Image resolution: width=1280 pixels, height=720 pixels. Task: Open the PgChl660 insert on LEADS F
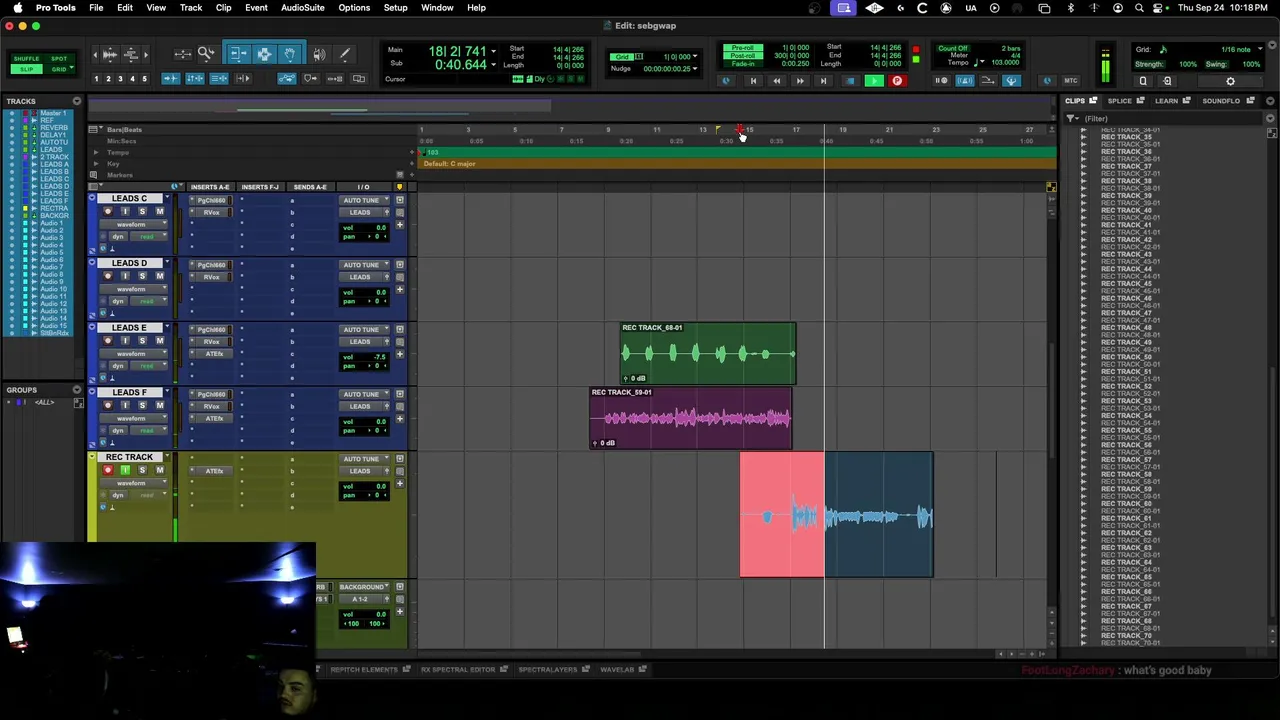pyautogui.click(x=211, y=394)
